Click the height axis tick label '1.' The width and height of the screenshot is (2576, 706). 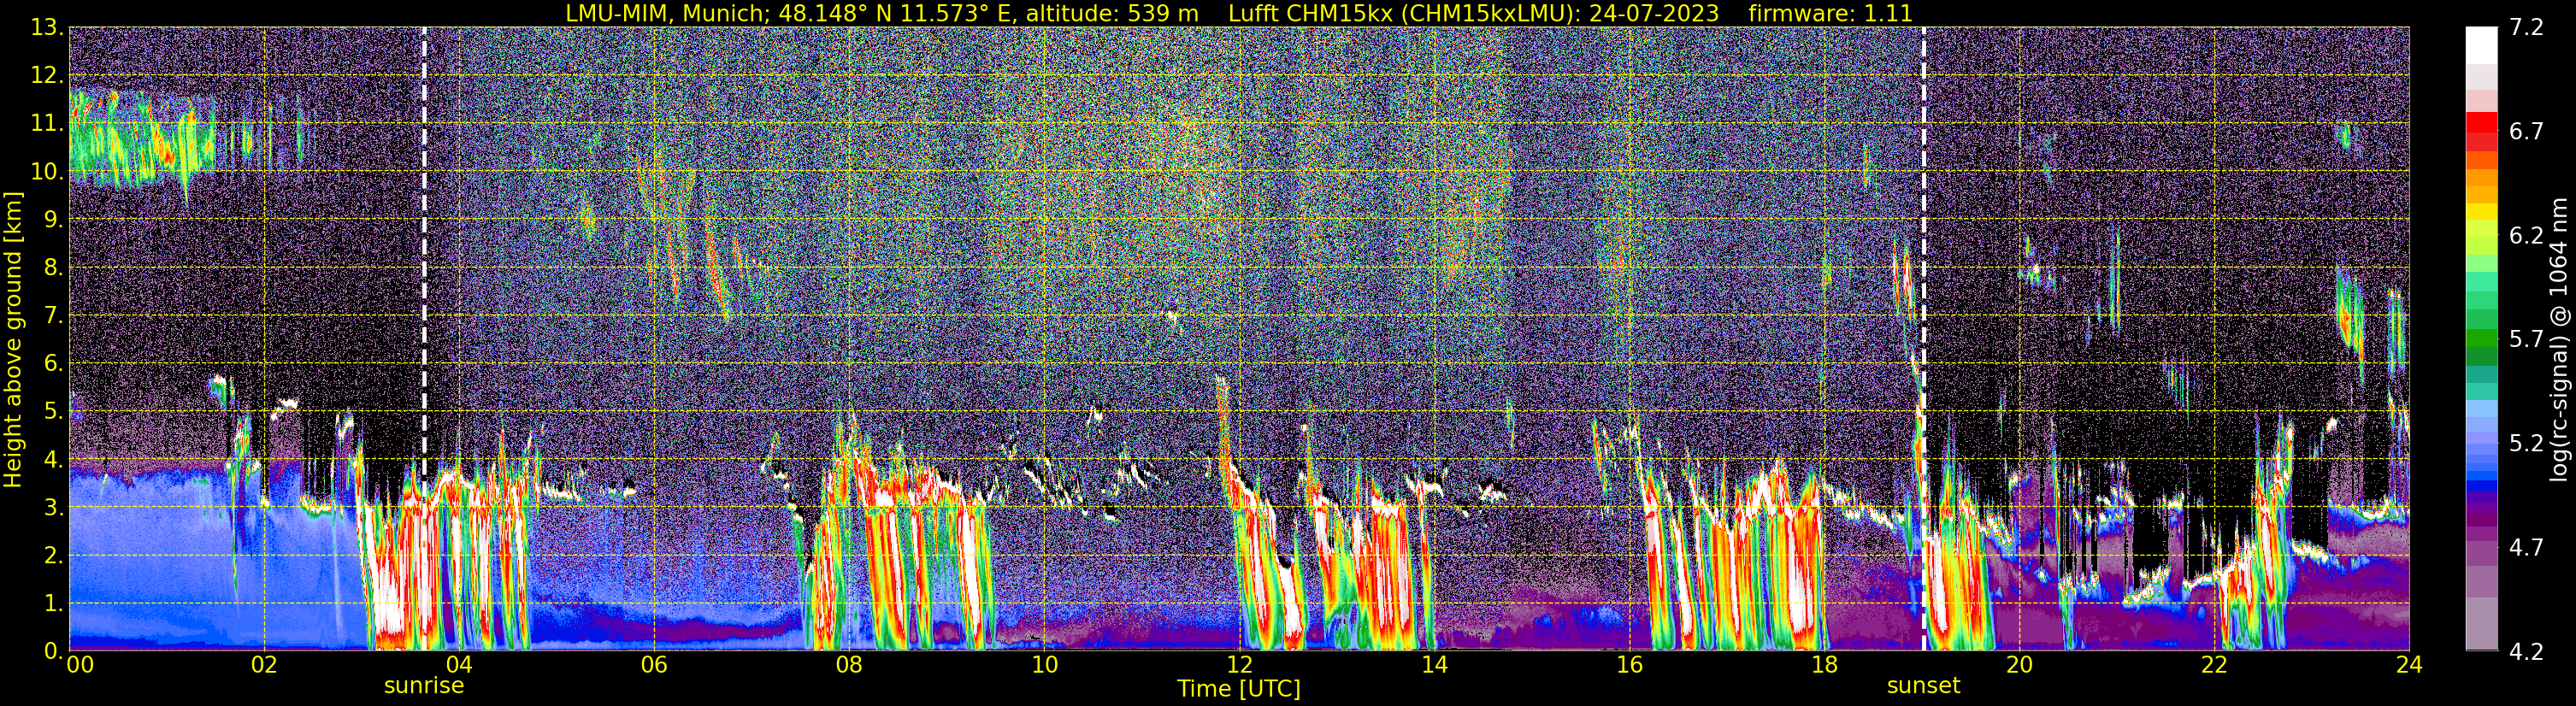coord(54,603)
